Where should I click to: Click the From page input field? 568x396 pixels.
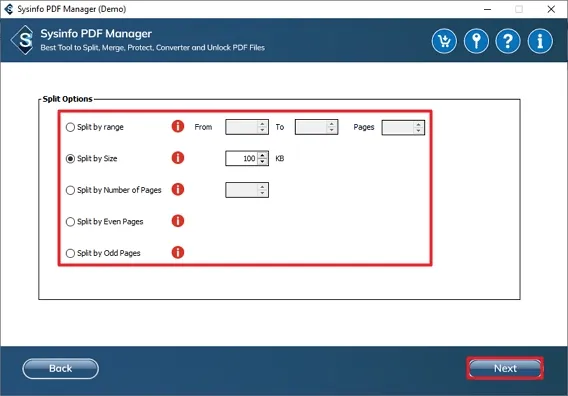(242, 127)
